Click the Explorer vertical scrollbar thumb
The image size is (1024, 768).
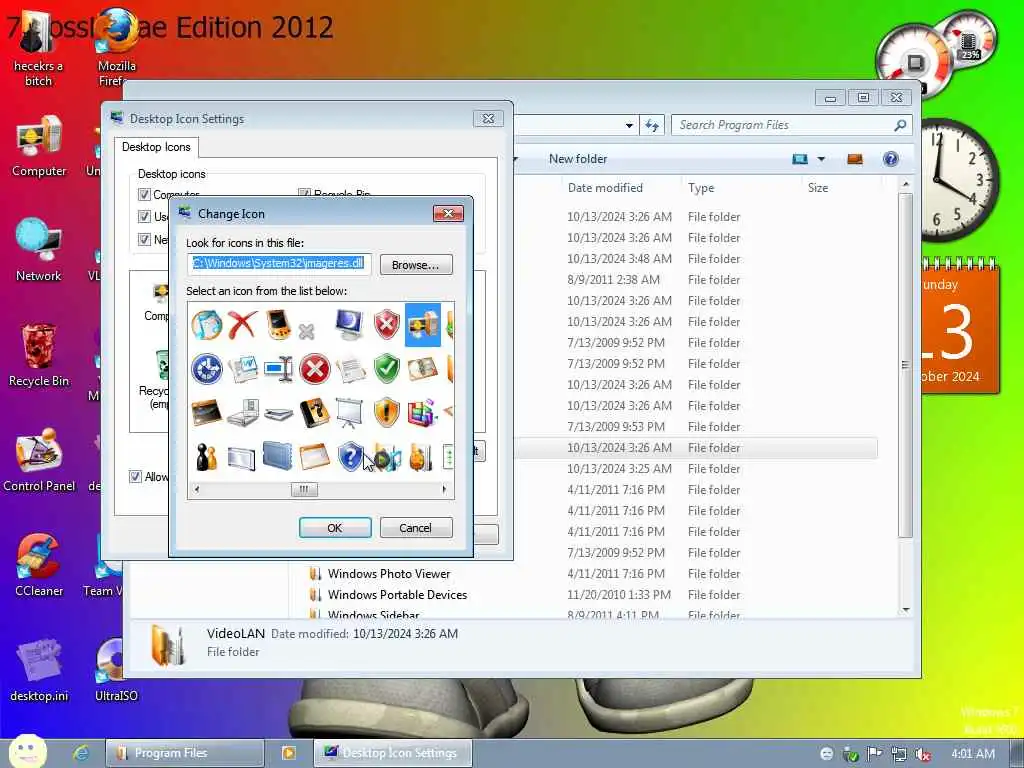tap(905, 365)
